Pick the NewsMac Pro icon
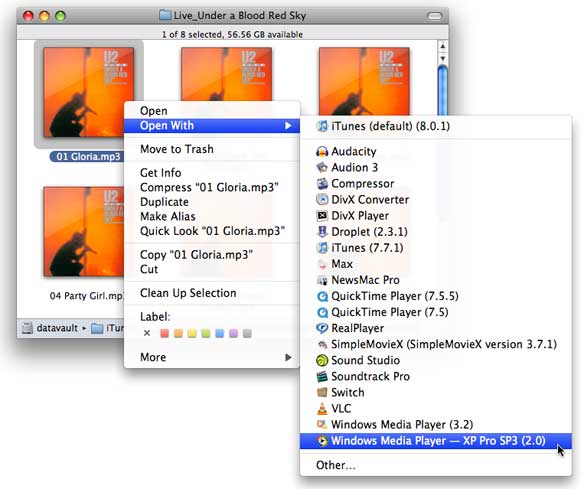This screenshot has width=584, height=489. click(322, 280)
